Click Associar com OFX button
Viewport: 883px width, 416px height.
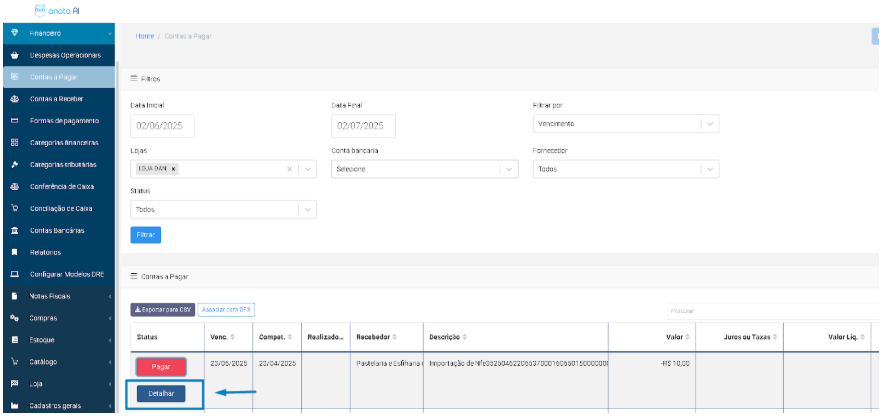(226, 310)
